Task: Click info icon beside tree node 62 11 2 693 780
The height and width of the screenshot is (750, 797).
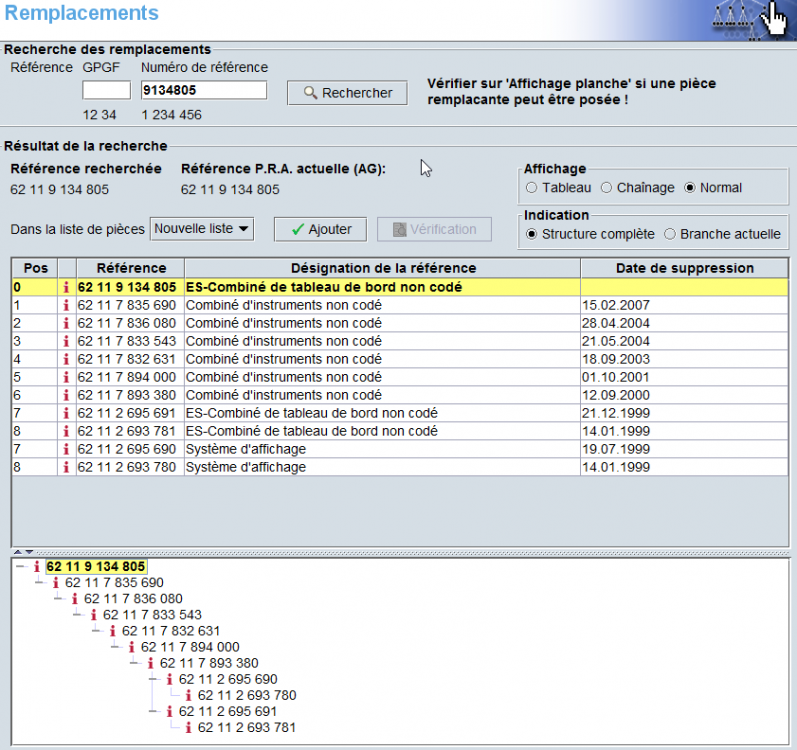Action: [189, 696]
